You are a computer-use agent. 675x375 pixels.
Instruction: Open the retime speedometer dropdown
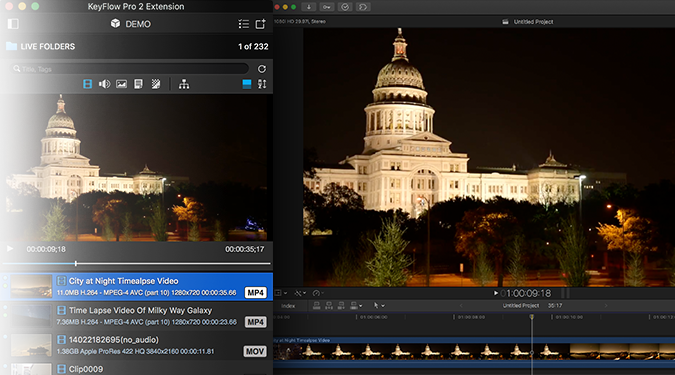pos(318,293)
